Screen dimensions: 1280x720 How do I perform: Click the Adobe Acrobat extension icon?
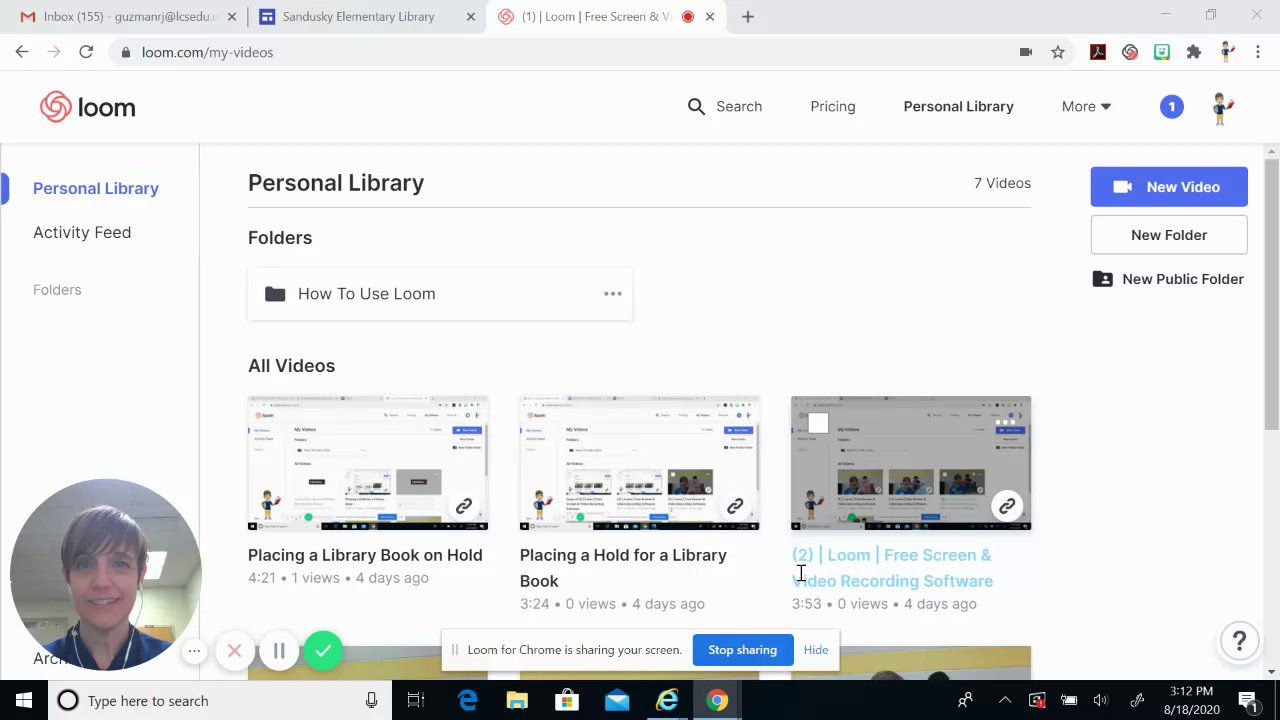1098,52
